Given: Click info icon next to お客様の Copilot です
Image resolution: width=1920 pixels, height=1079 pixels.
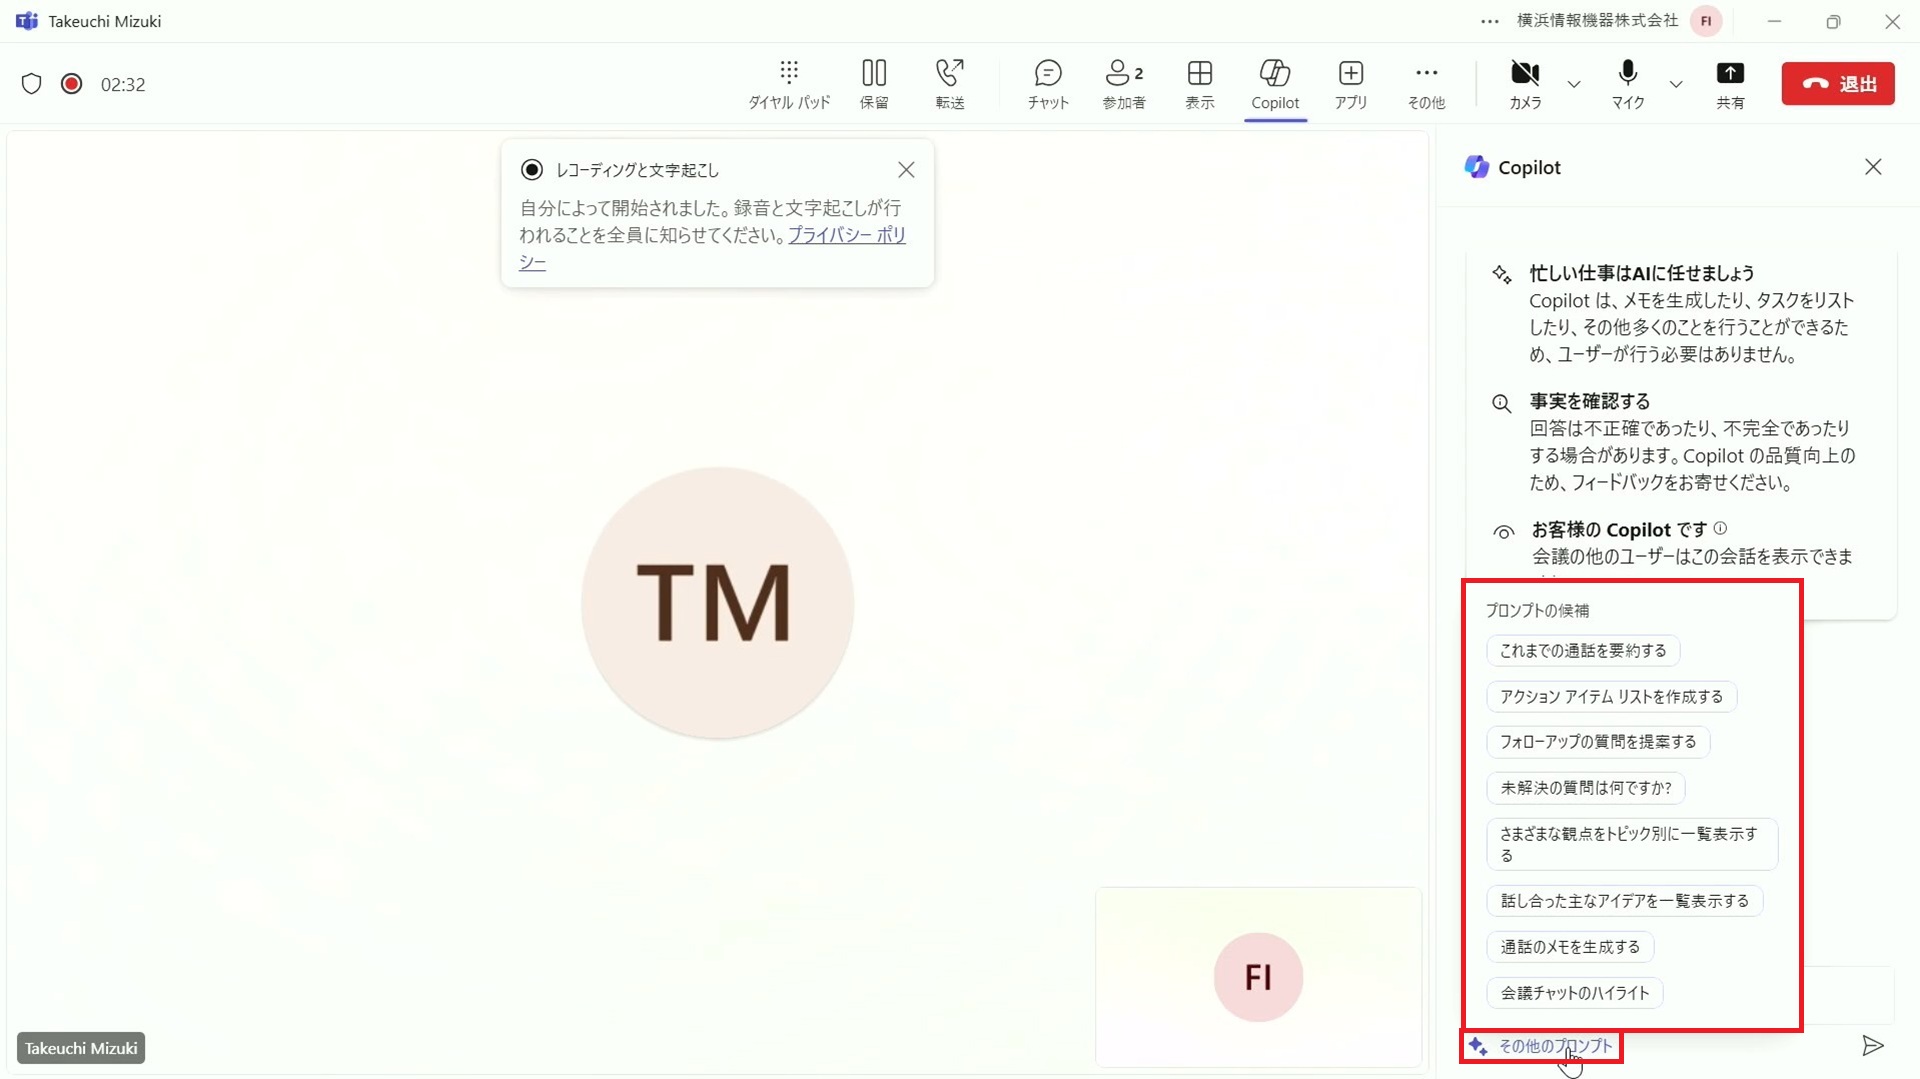Looking at the screenshot, I should click(1720, 528).
